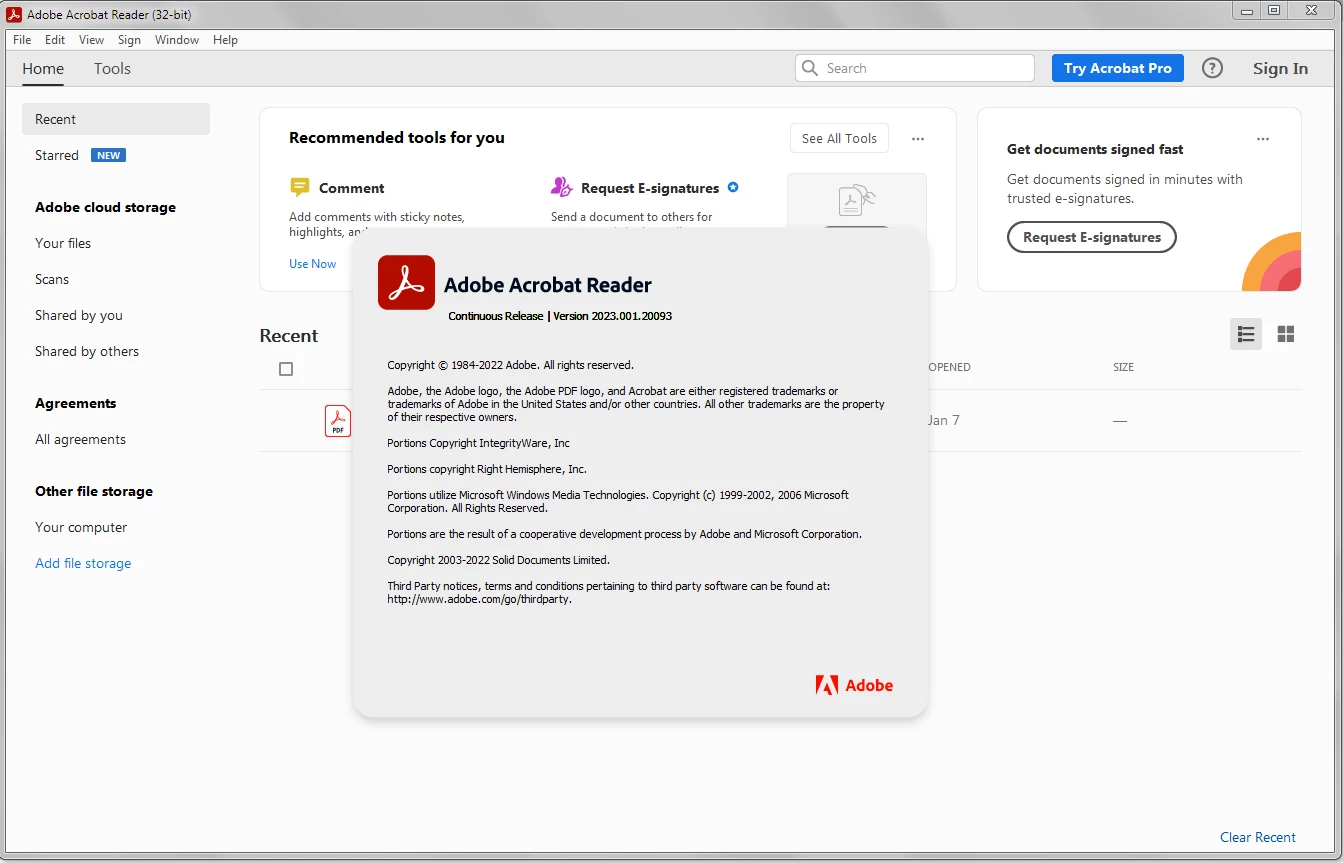
Task: Click the Comment tool title
Action: click(352, 188)
